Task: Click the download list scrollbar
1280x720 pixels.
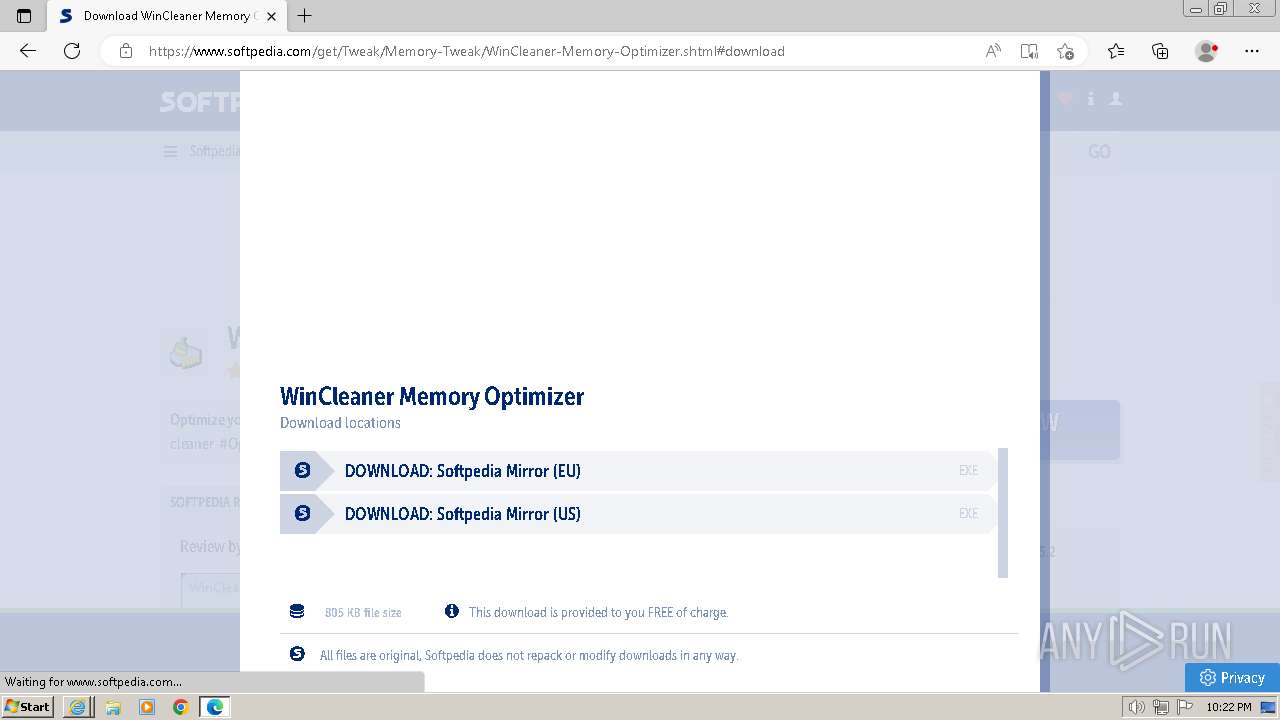Action: [1003, 512]
